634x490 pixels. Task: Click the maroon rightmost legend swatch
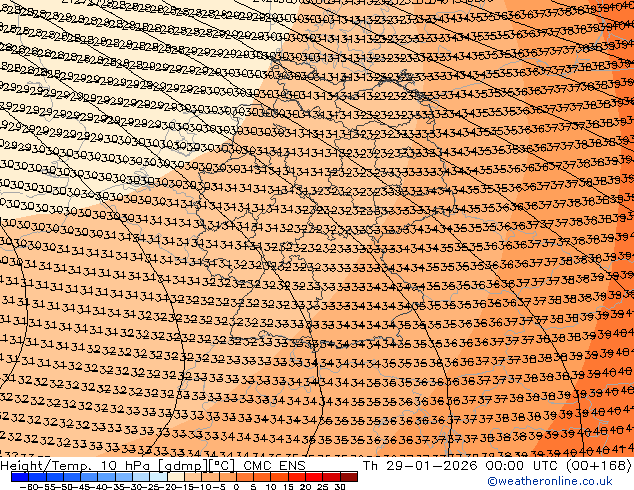point(349,477)
